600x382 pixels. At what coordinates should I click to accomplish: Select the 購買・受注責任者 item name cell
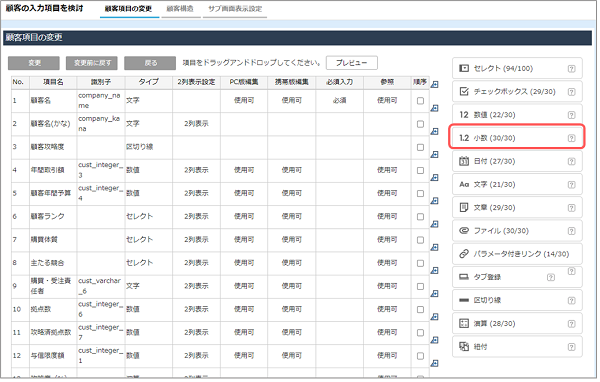53,286
